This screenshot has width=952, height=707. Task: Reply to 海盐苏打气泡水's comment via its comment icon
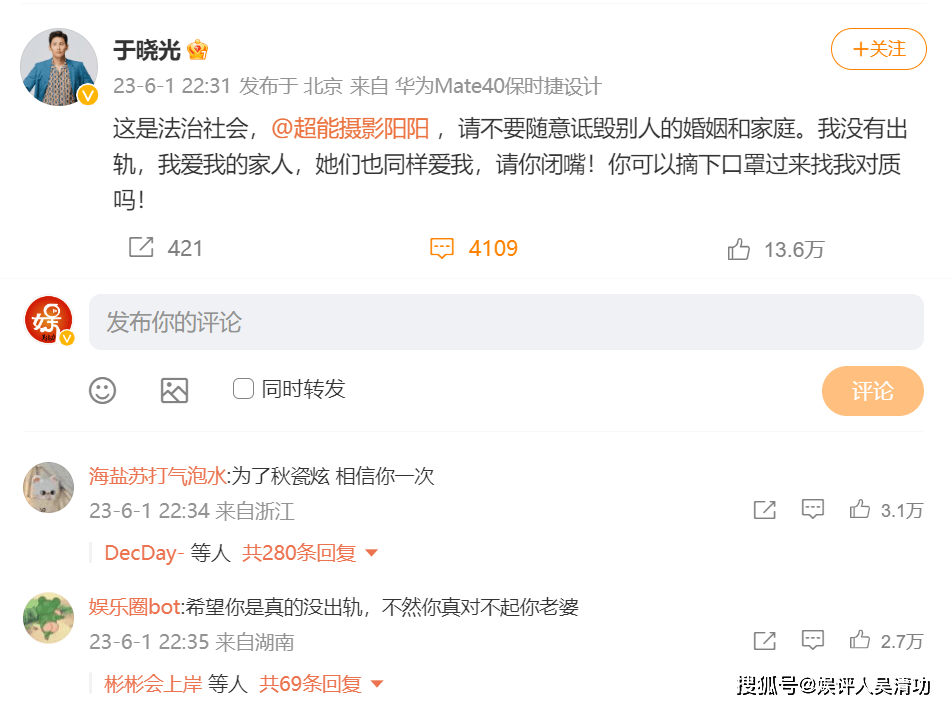[x=812, y=509]
